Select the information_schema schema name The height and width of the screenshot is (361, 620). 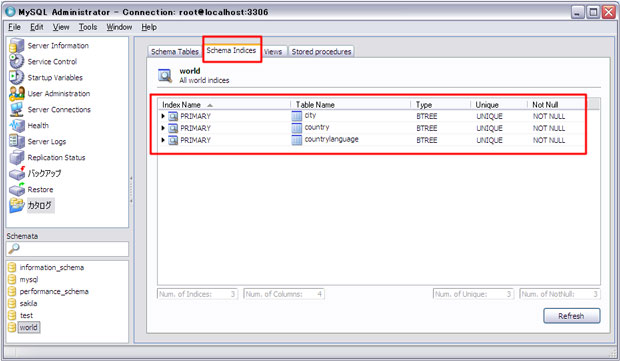52,267
